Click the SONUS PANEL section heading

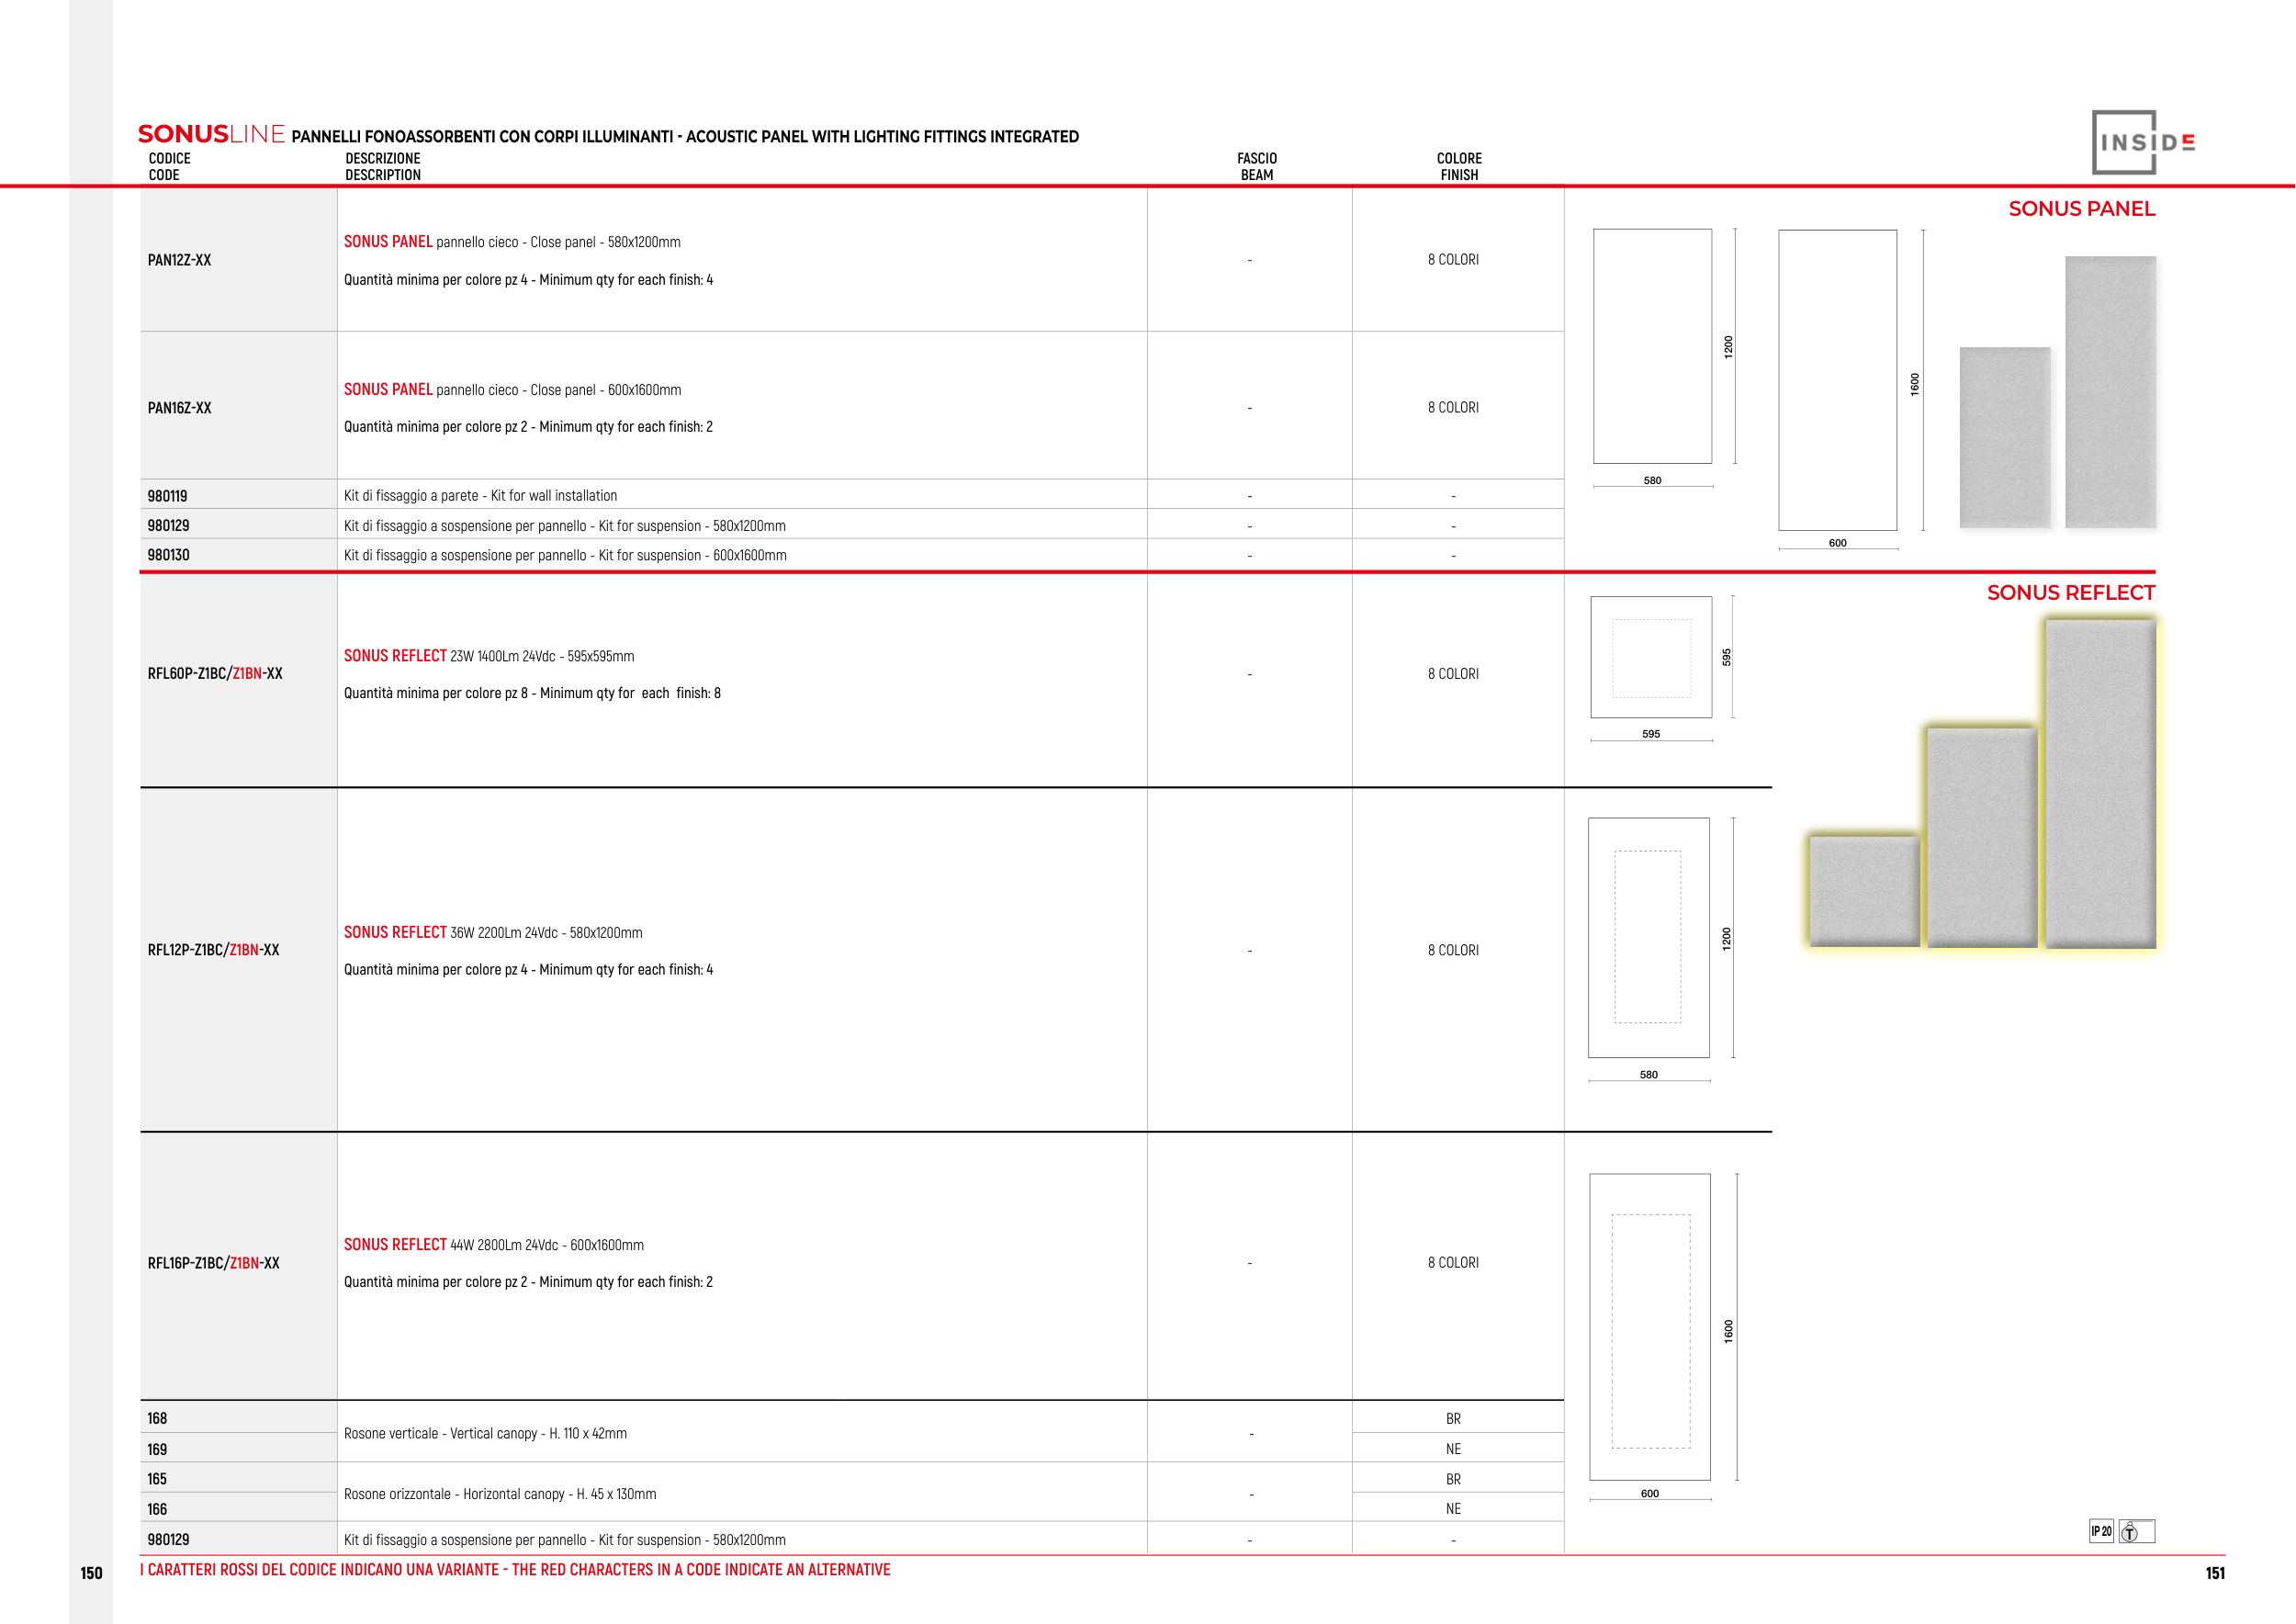pos(2081,209)
